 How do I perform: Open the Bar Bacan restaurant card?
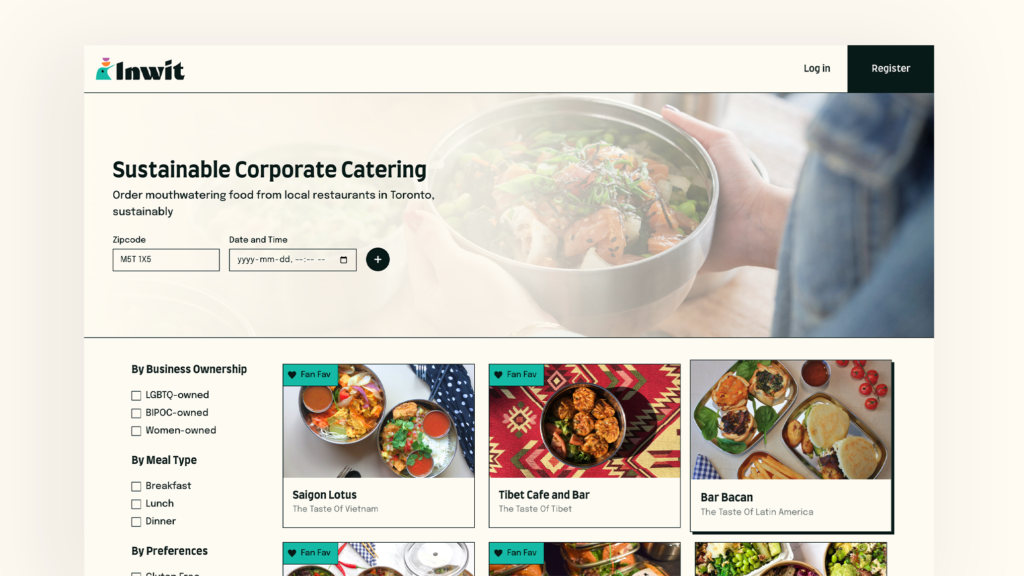point(791,445)
